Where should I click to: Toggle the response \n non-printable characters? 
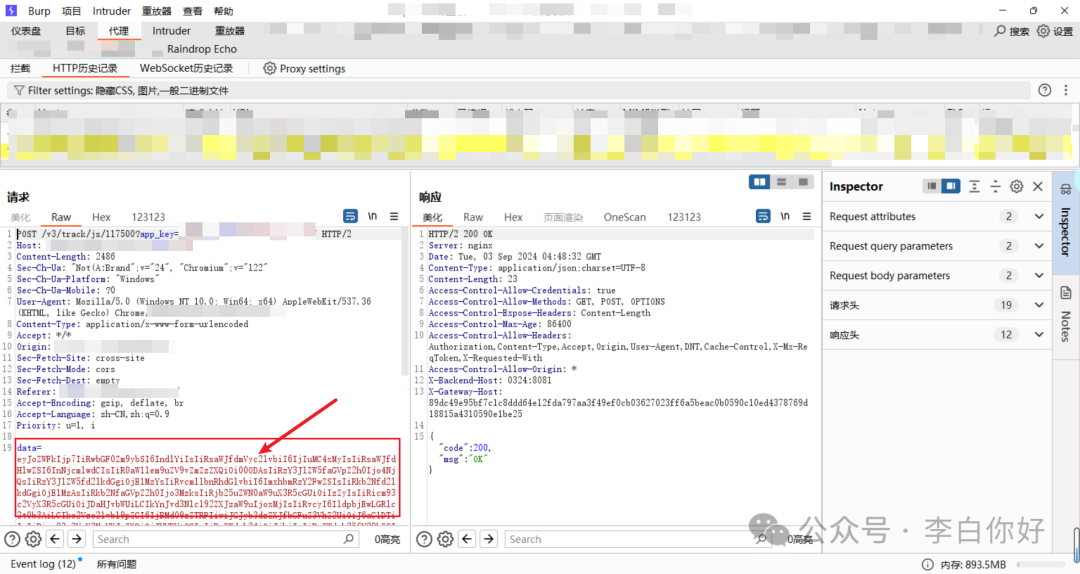[785, 216]
